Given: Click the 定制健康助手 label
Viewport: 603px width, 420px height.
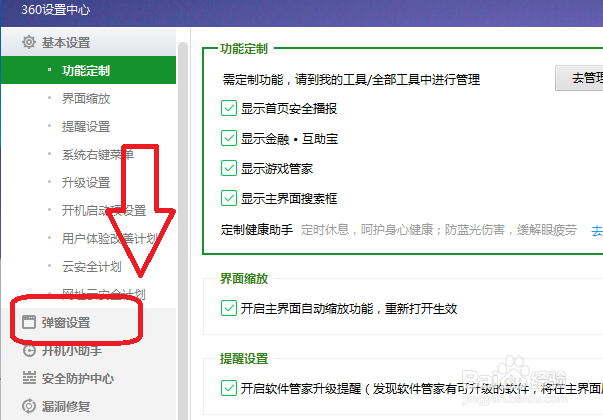Looking at the screenshot, I should point(257,230).
